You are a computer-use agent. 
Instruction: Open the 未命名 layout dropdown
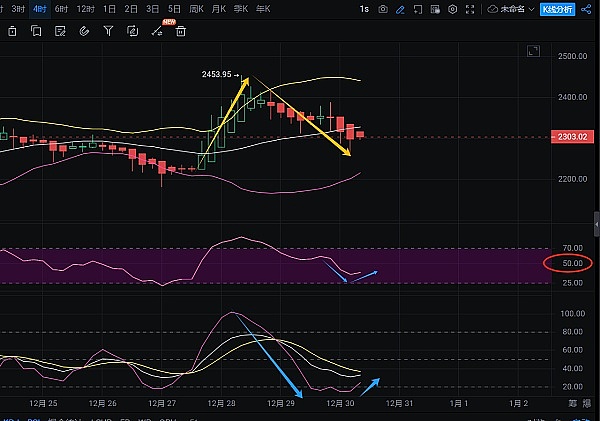click(512, 9)
